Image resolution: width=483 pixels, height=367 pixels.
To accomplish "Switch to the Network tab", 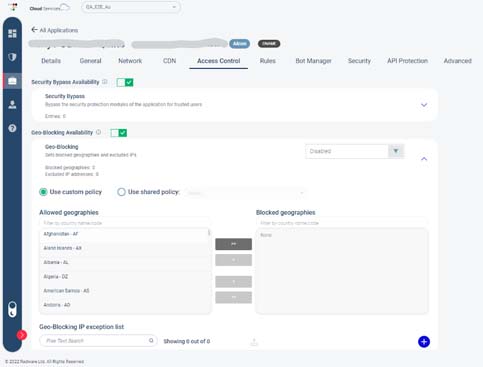I will (x=130, y=61).
